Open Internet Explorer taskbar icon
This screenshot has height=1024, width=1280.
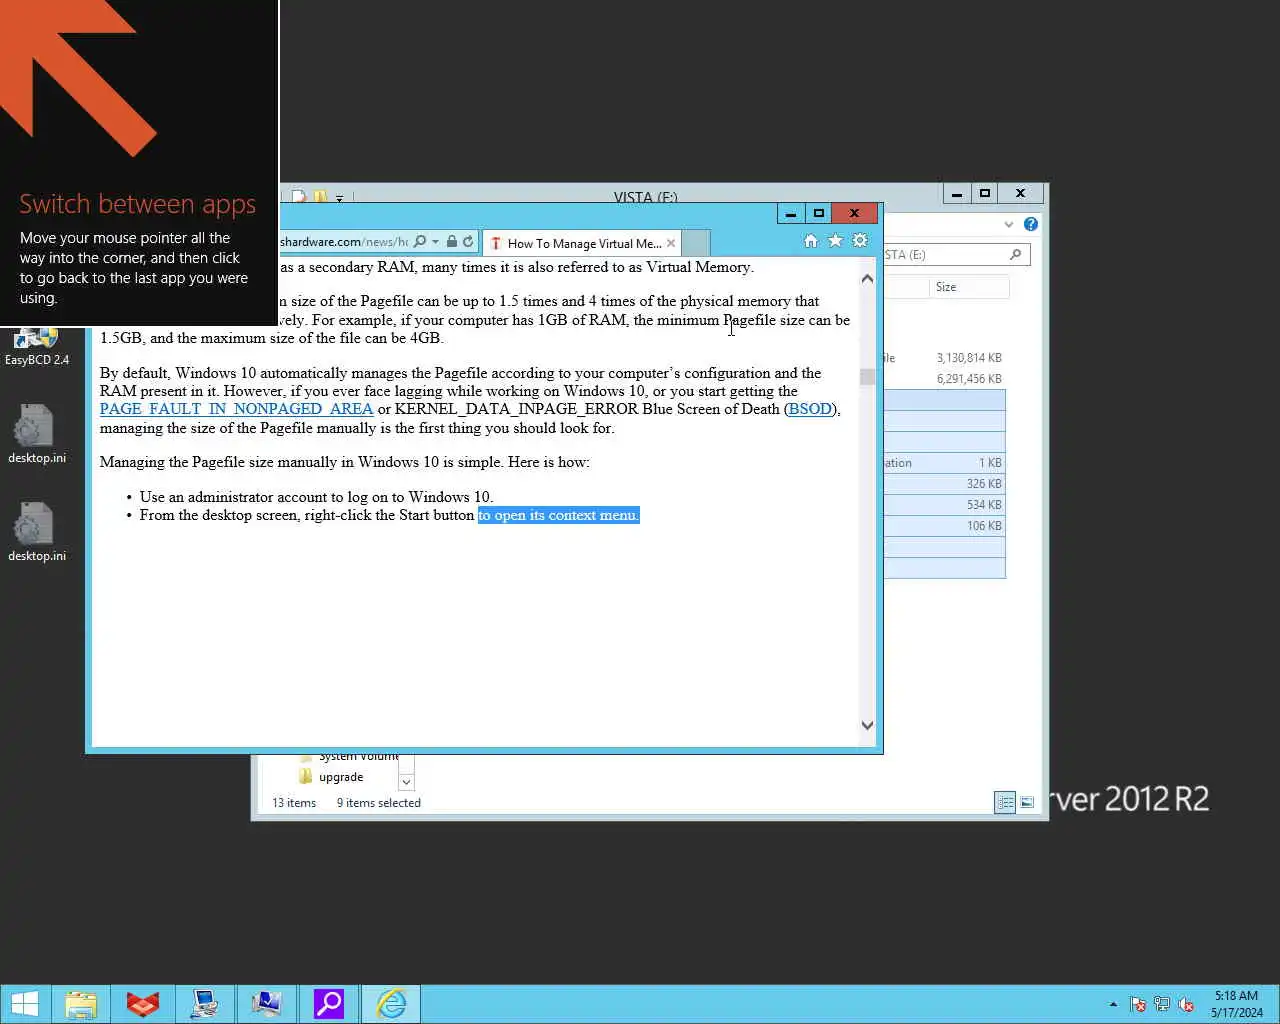(391, 1004)
